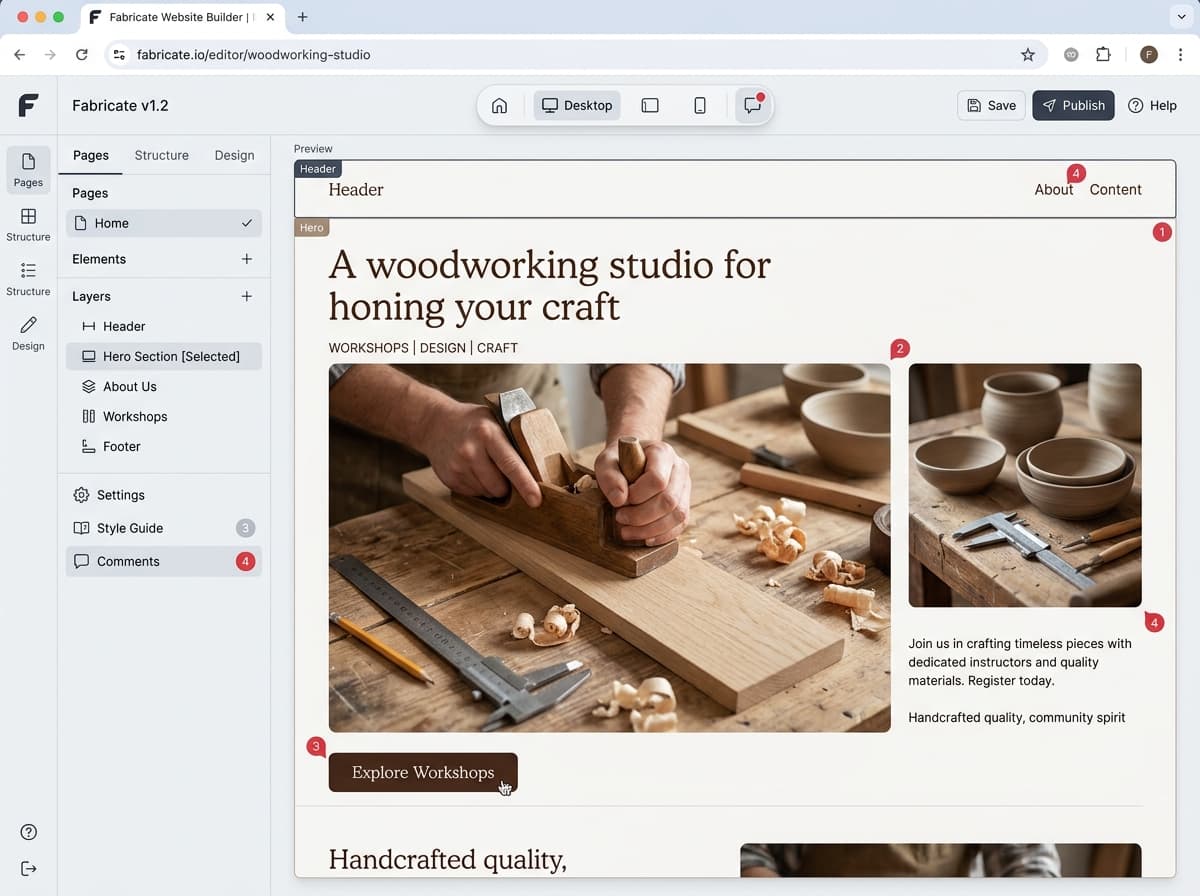This screenshot has width=1200, height=896.
Task: Select the Pages tab in side panel
Action: (91, 155)
